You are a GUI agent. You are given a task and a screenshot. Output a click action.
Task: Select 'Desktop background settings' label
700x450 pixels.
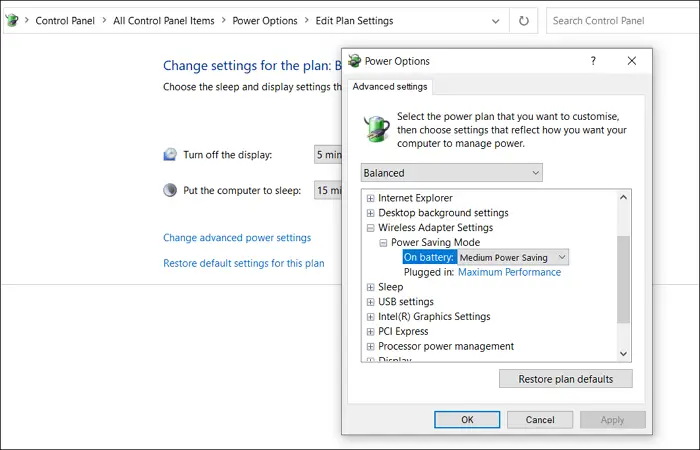pos(443,213)
